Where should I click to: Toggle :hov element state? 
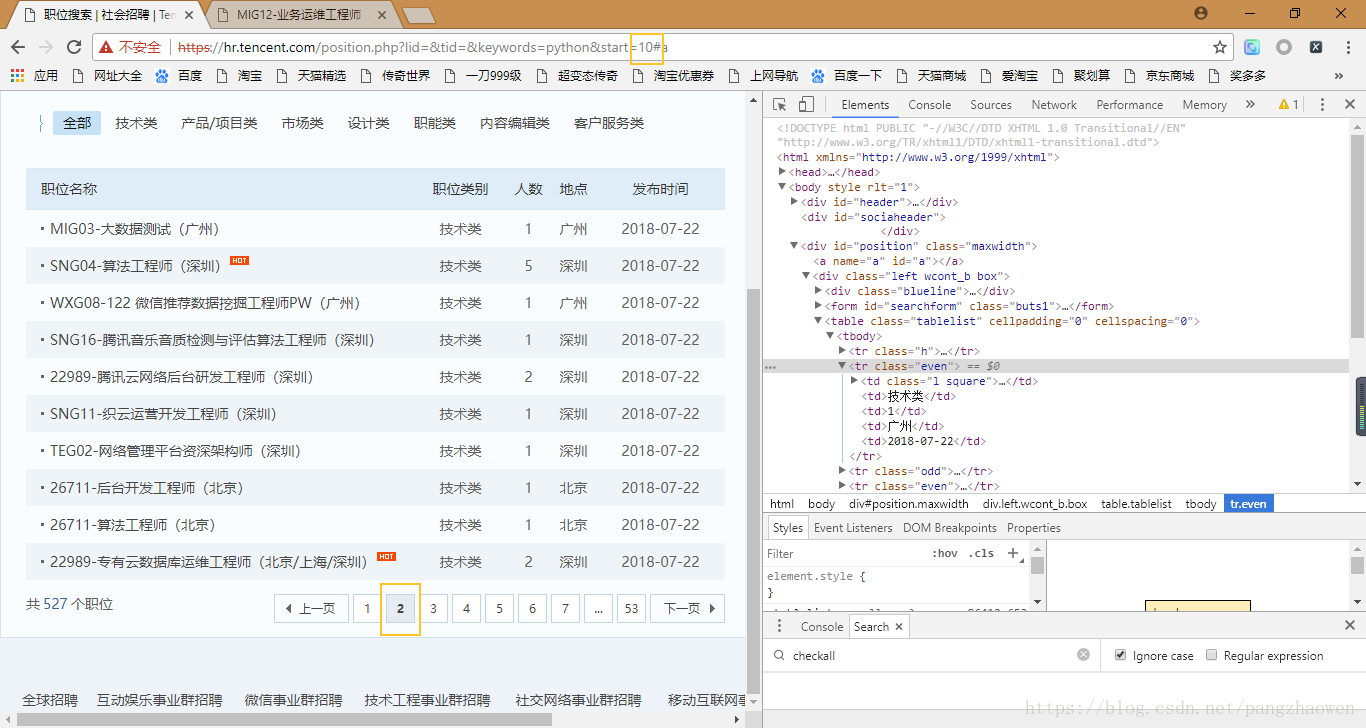[x=945, y=553]
